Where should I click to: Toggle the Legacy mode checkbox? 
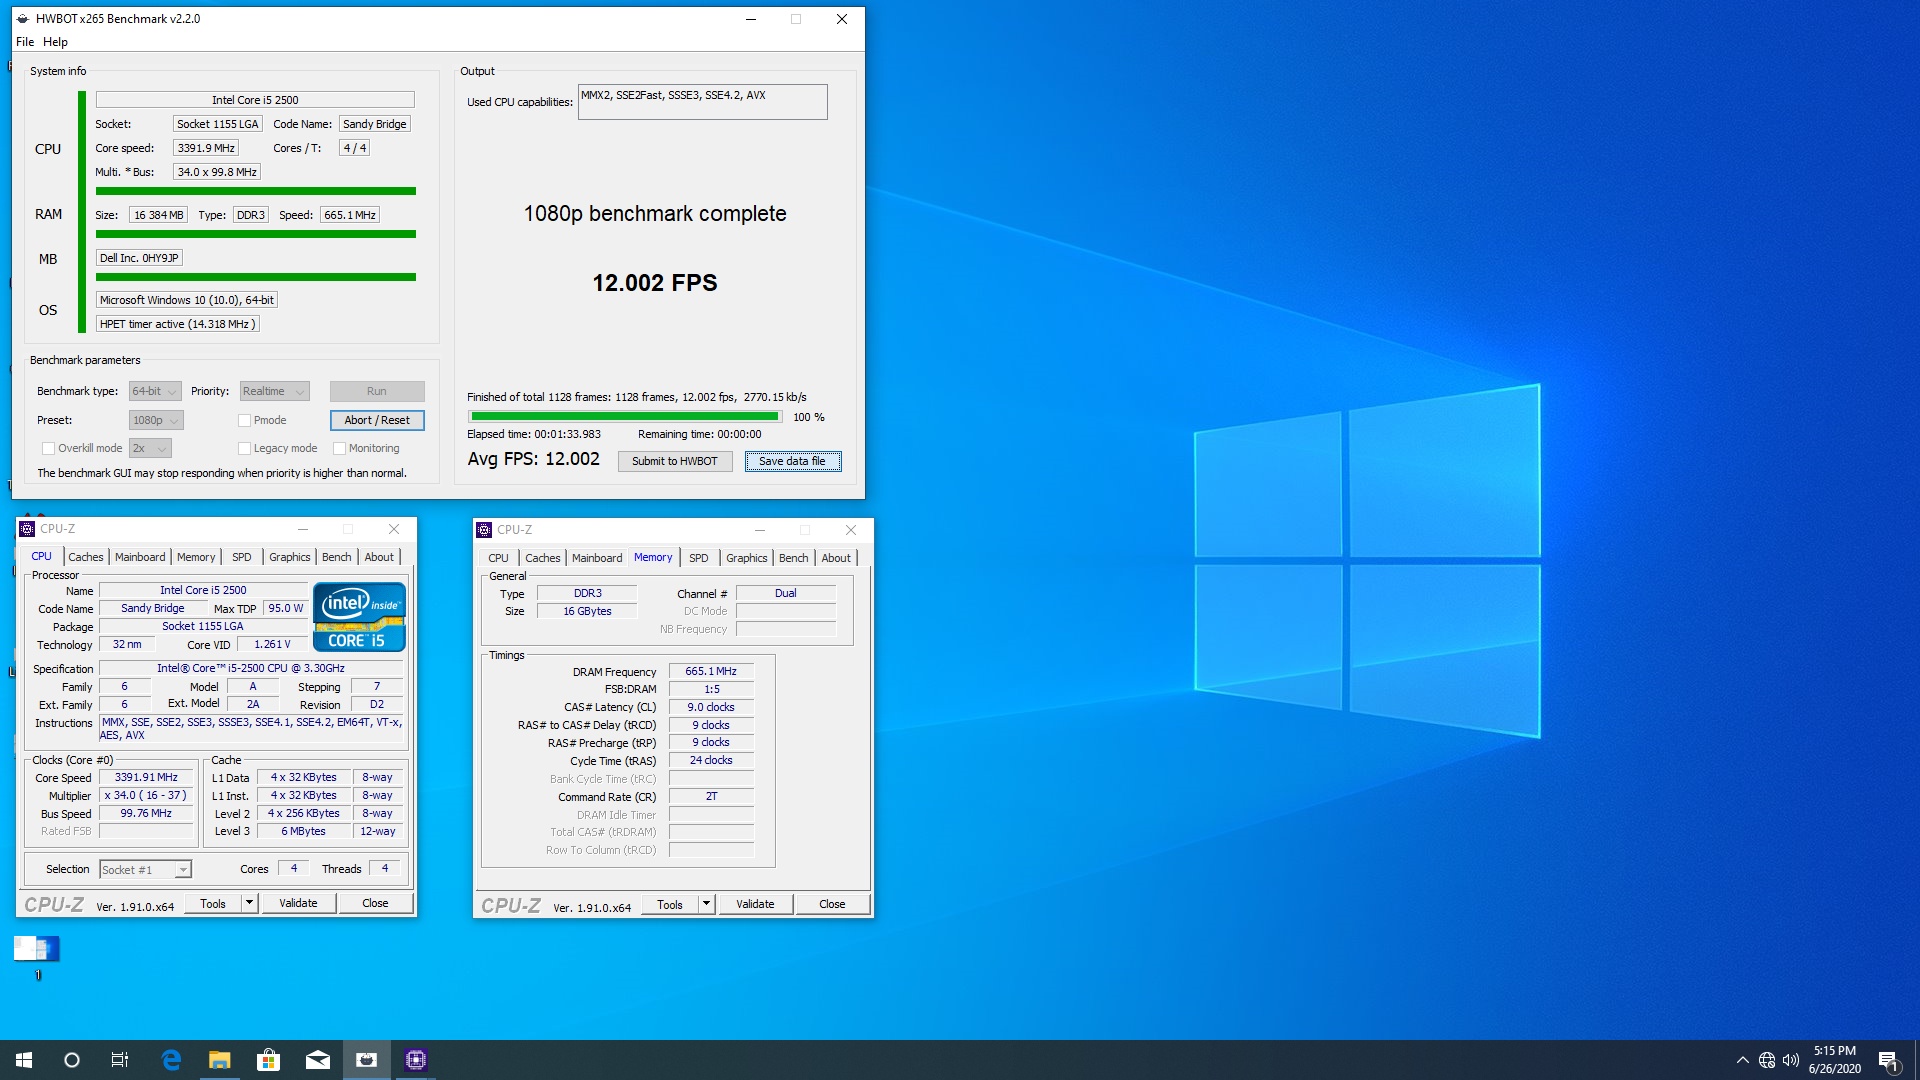244,449
